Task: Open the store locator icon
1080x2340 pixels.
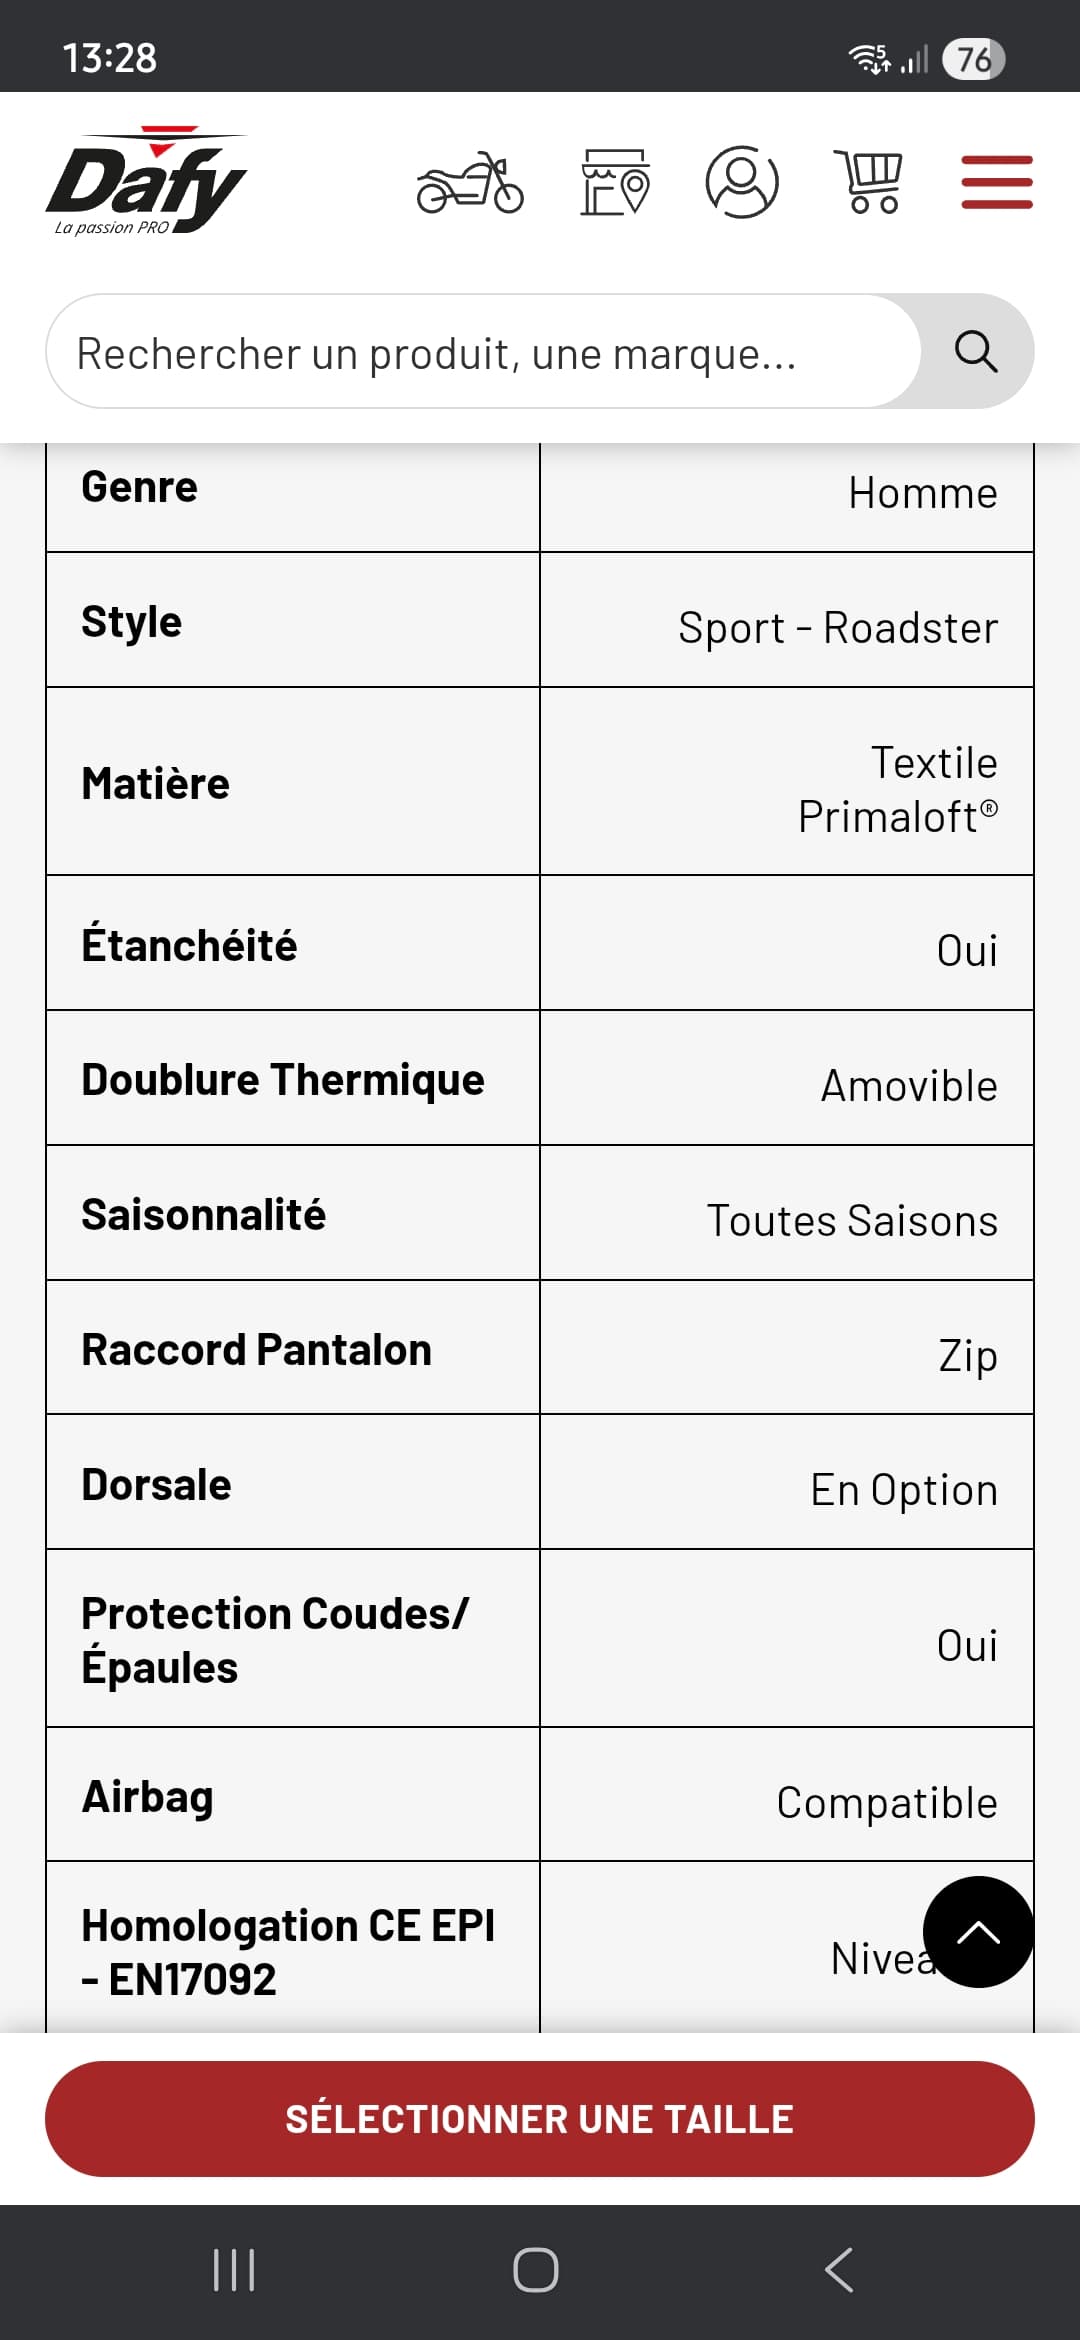Action: (x=615, y=182)
